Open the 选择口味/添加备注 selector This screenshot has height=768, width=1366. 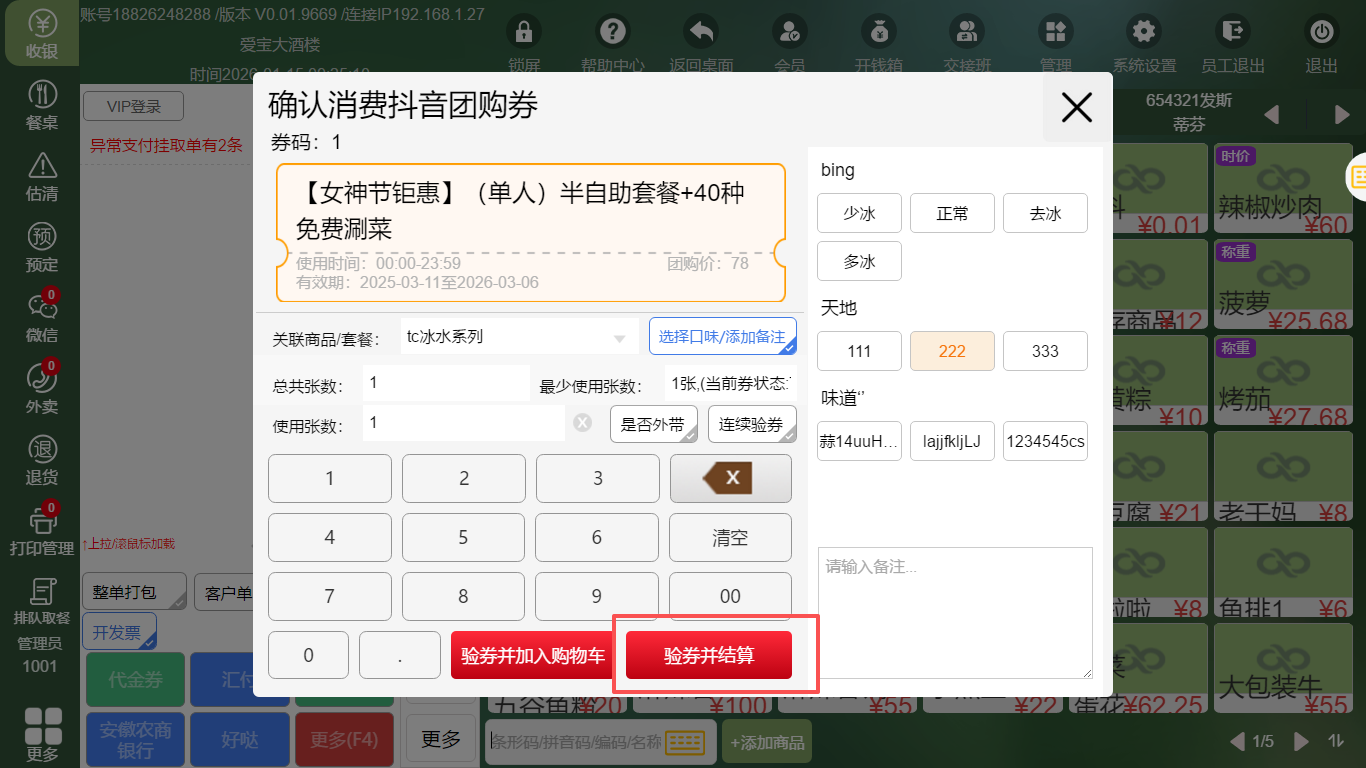coord(722,337)
